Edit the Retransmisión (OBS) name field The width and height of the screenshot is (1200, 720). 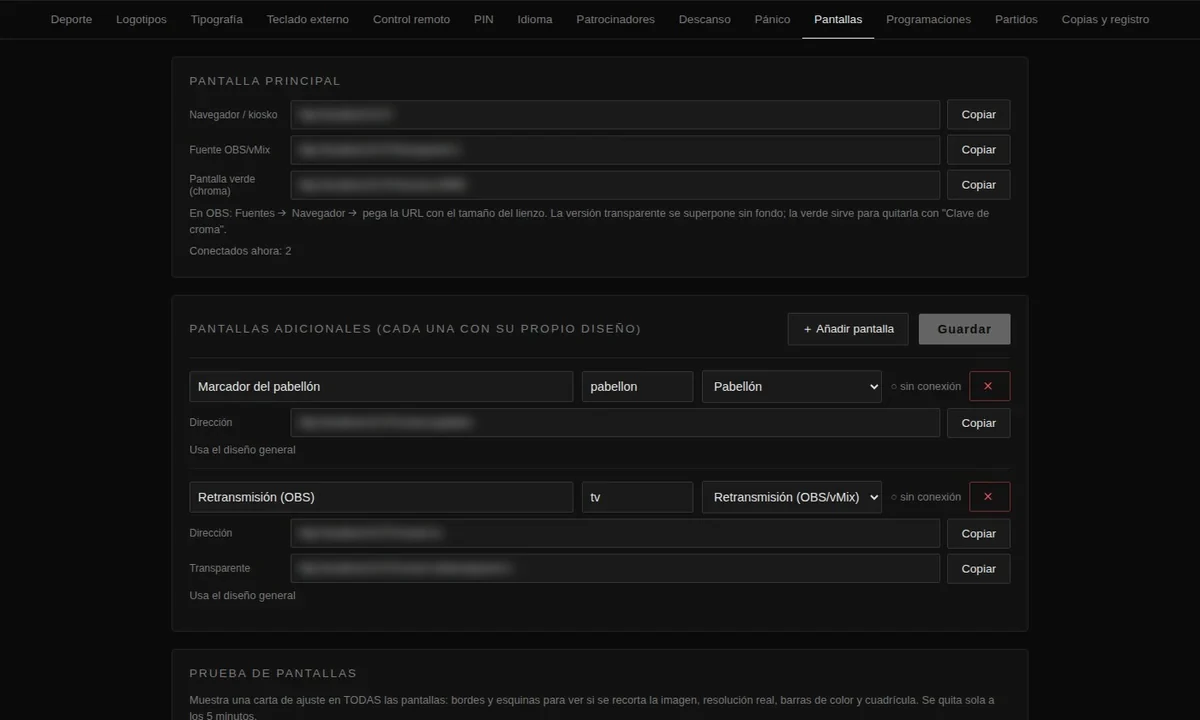(x=381, y=497)
